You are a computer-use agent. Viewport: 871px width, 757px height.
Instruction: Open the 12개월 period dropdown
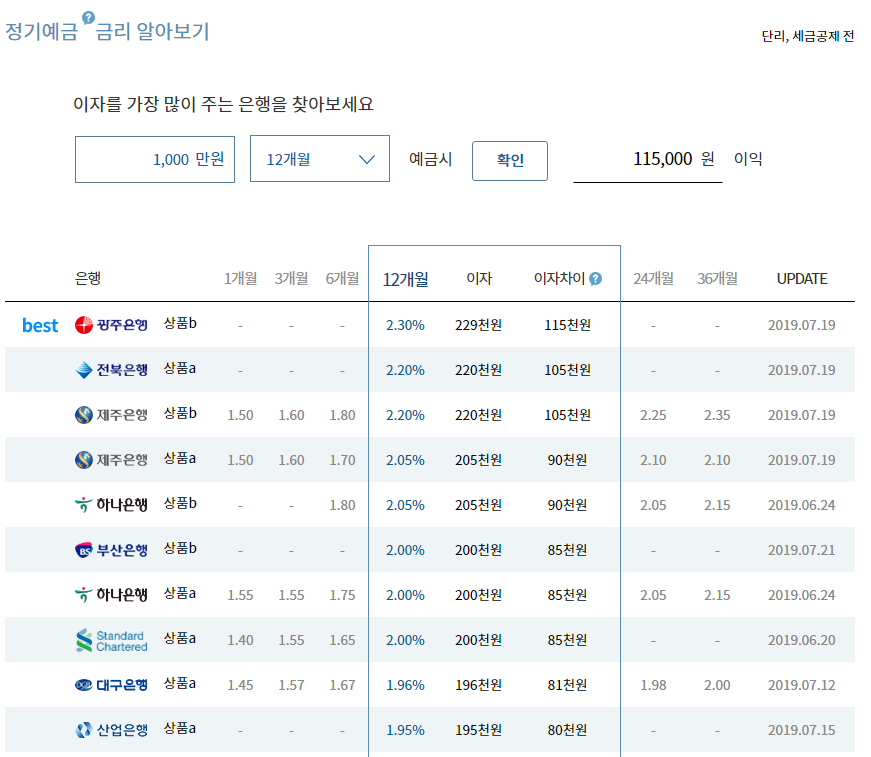pyautogui.click(x=320, y=159)
